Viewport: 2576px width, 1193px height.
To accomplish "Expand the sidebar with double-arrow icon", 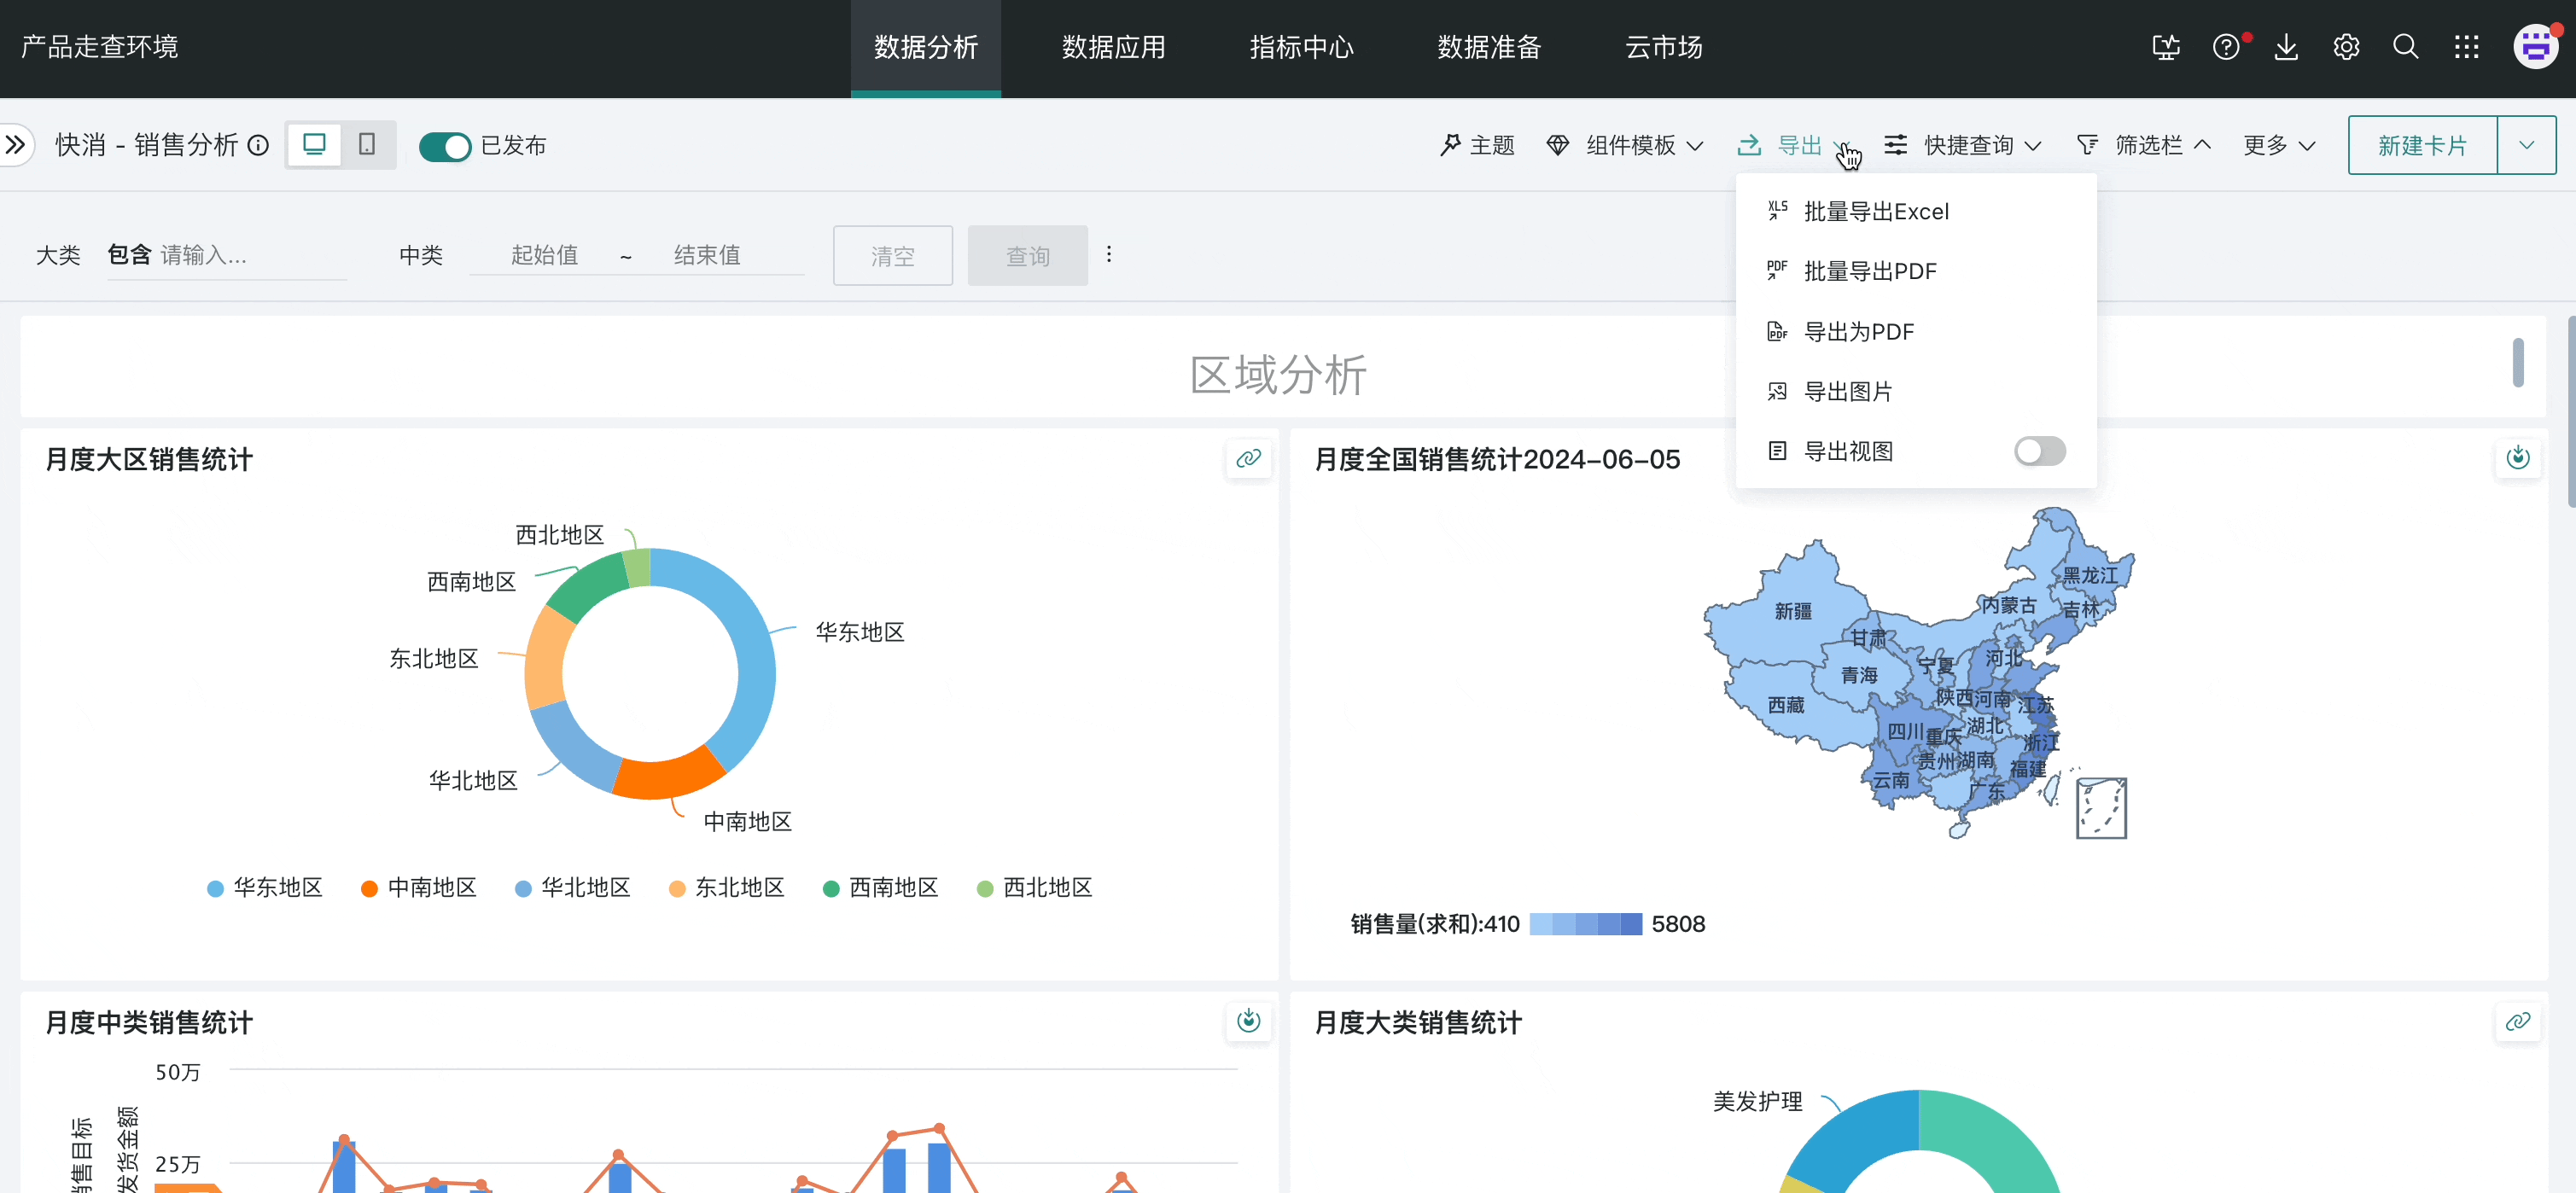I will [16, 145].
